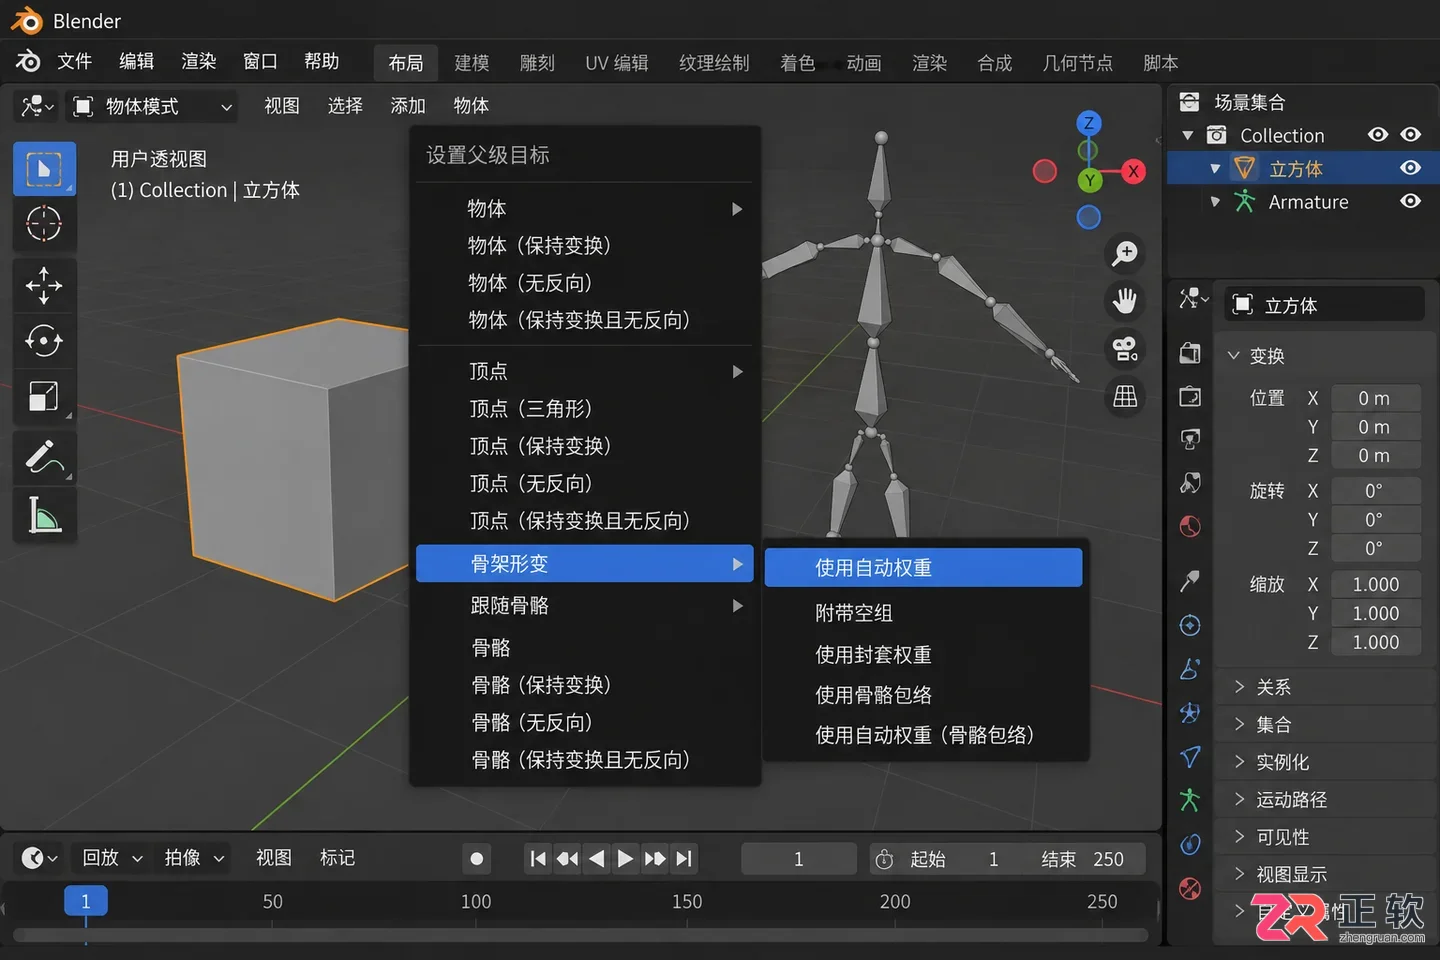This screenshot has width=1440, height=960.
Task: Choose the Rotate tool
Action: 44,341
